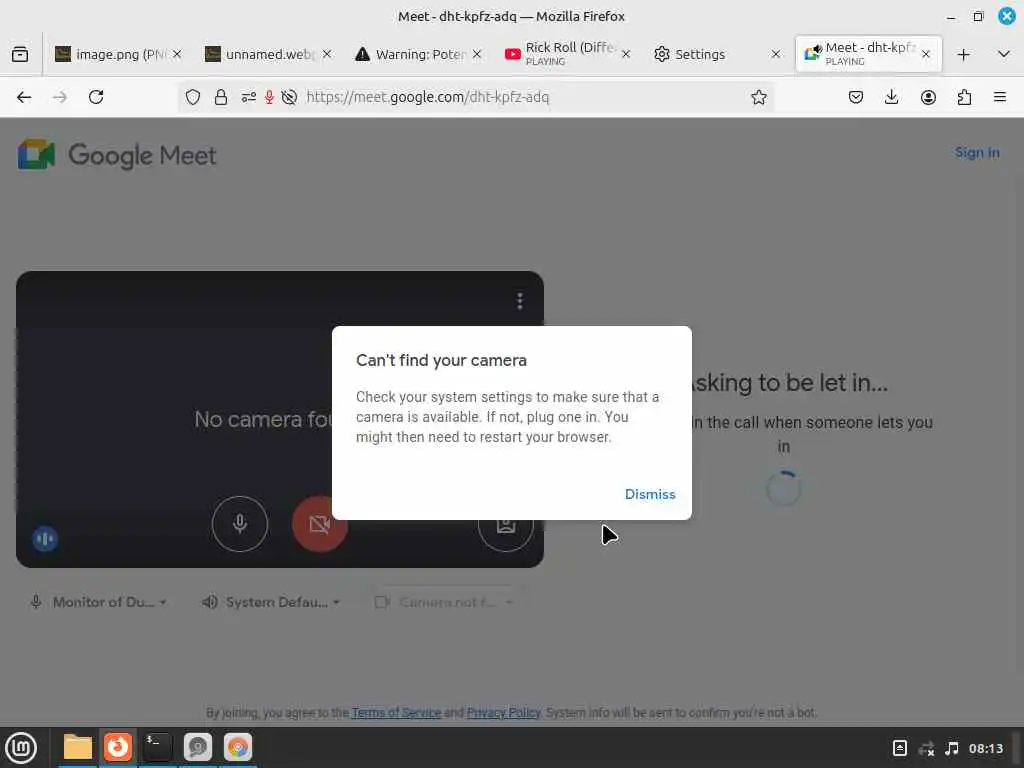Image resolution: width=1024 pixels, height=768 pixels.
Task: Expand the Camera not found dropdown
Action: [445, 602]
